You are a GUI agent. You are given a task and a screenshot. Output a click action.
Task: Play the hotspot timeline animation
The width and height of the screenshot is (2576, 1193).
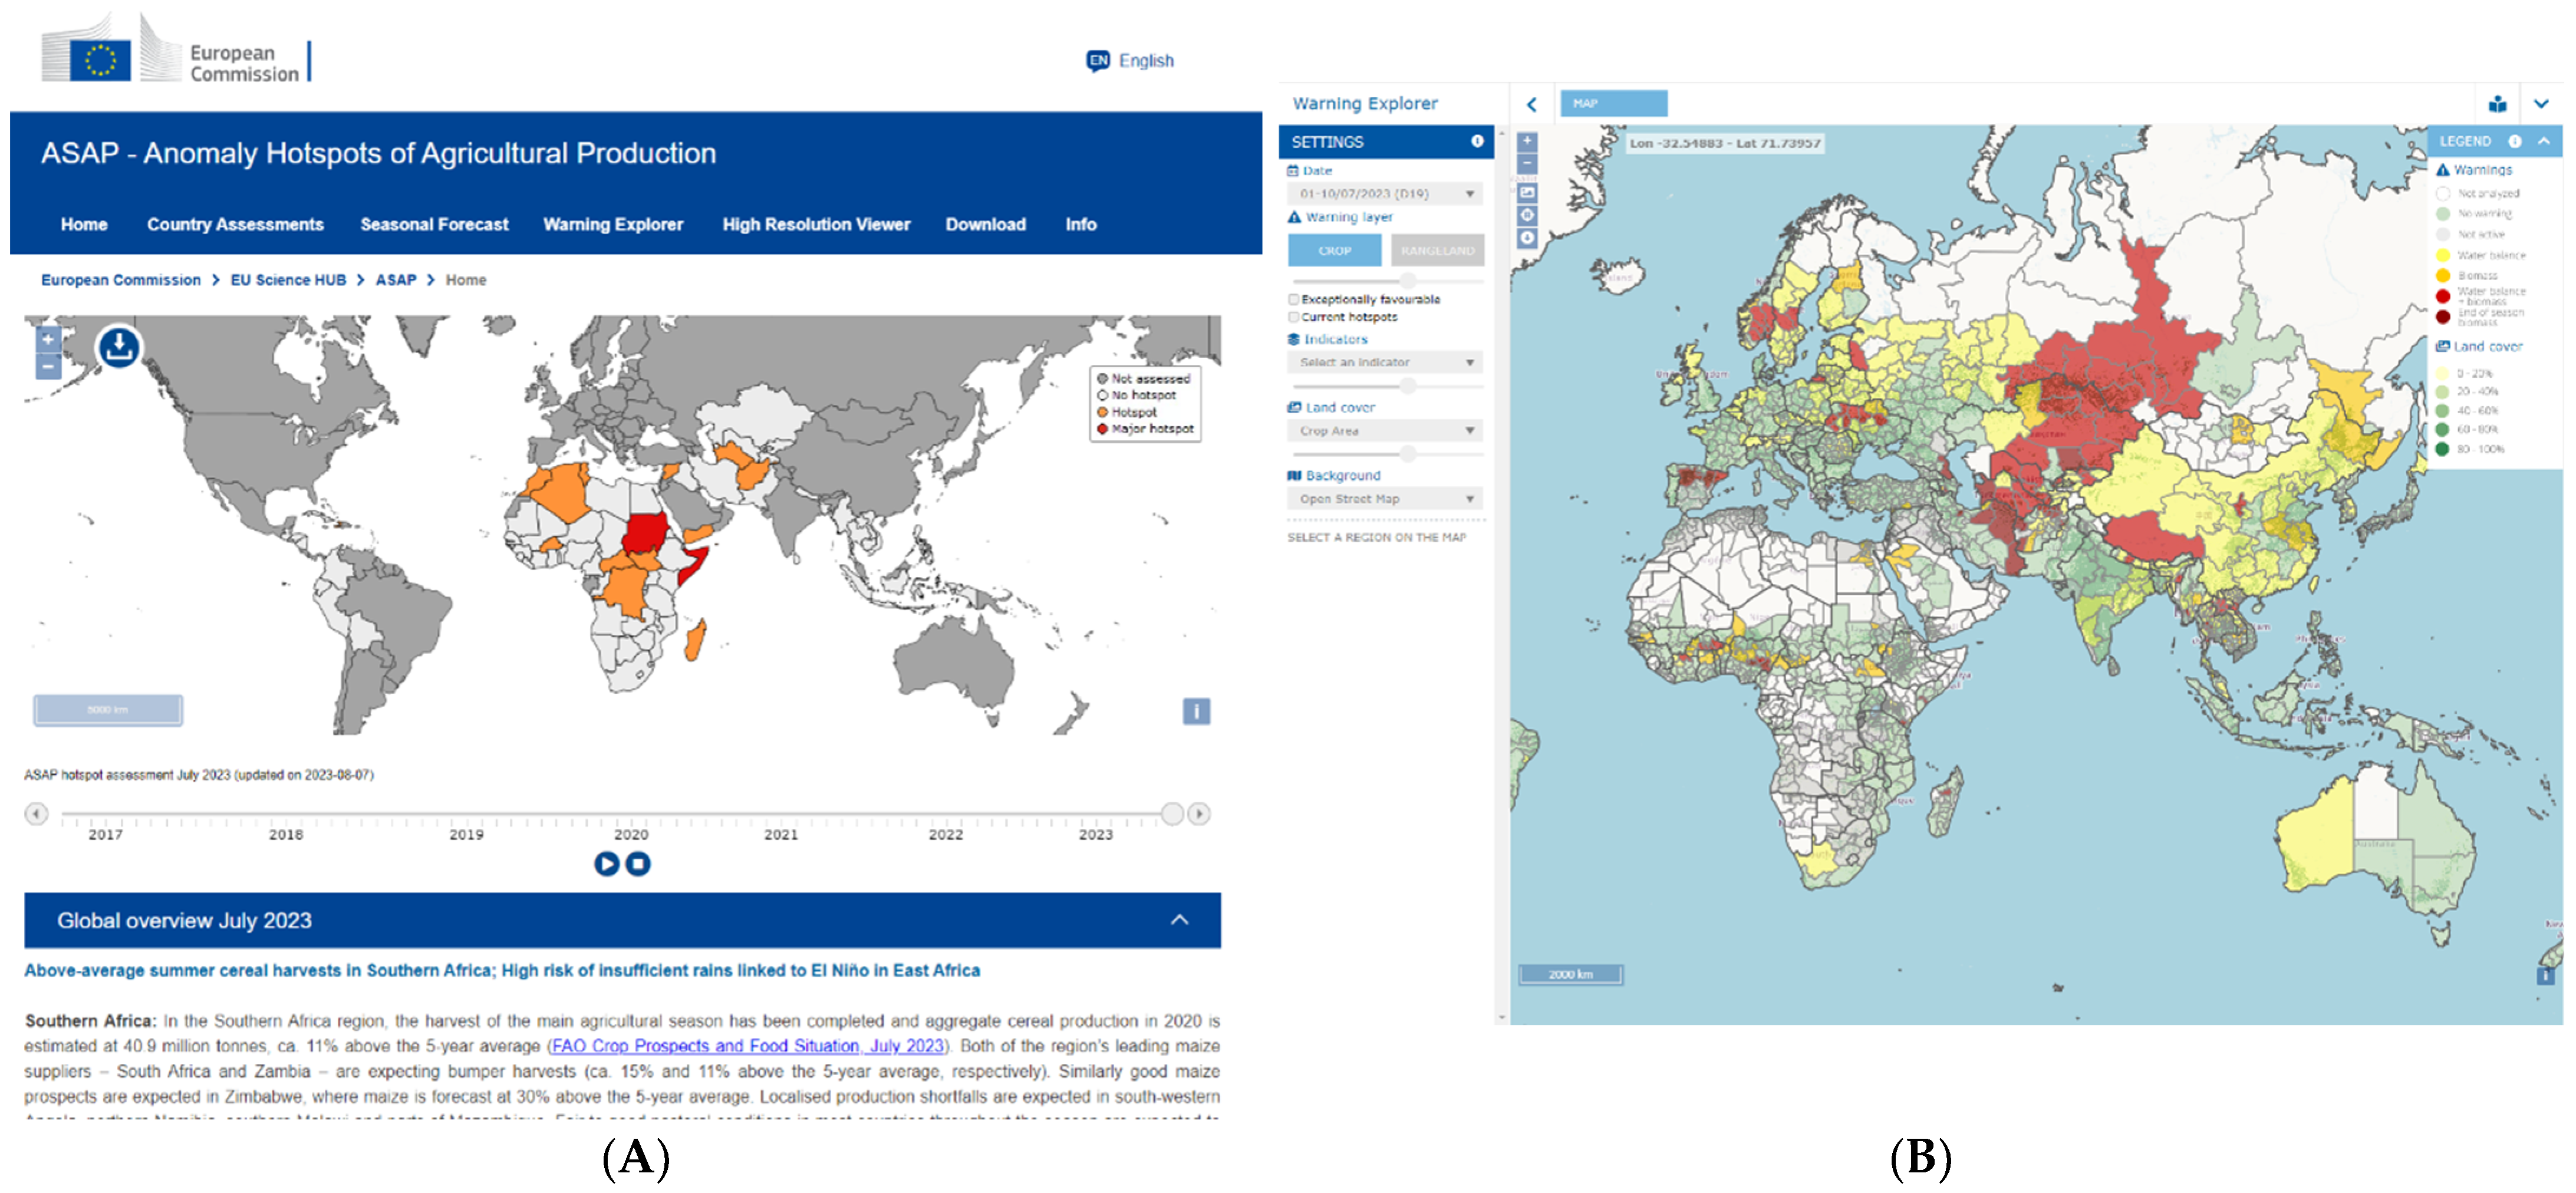(606, 863)
